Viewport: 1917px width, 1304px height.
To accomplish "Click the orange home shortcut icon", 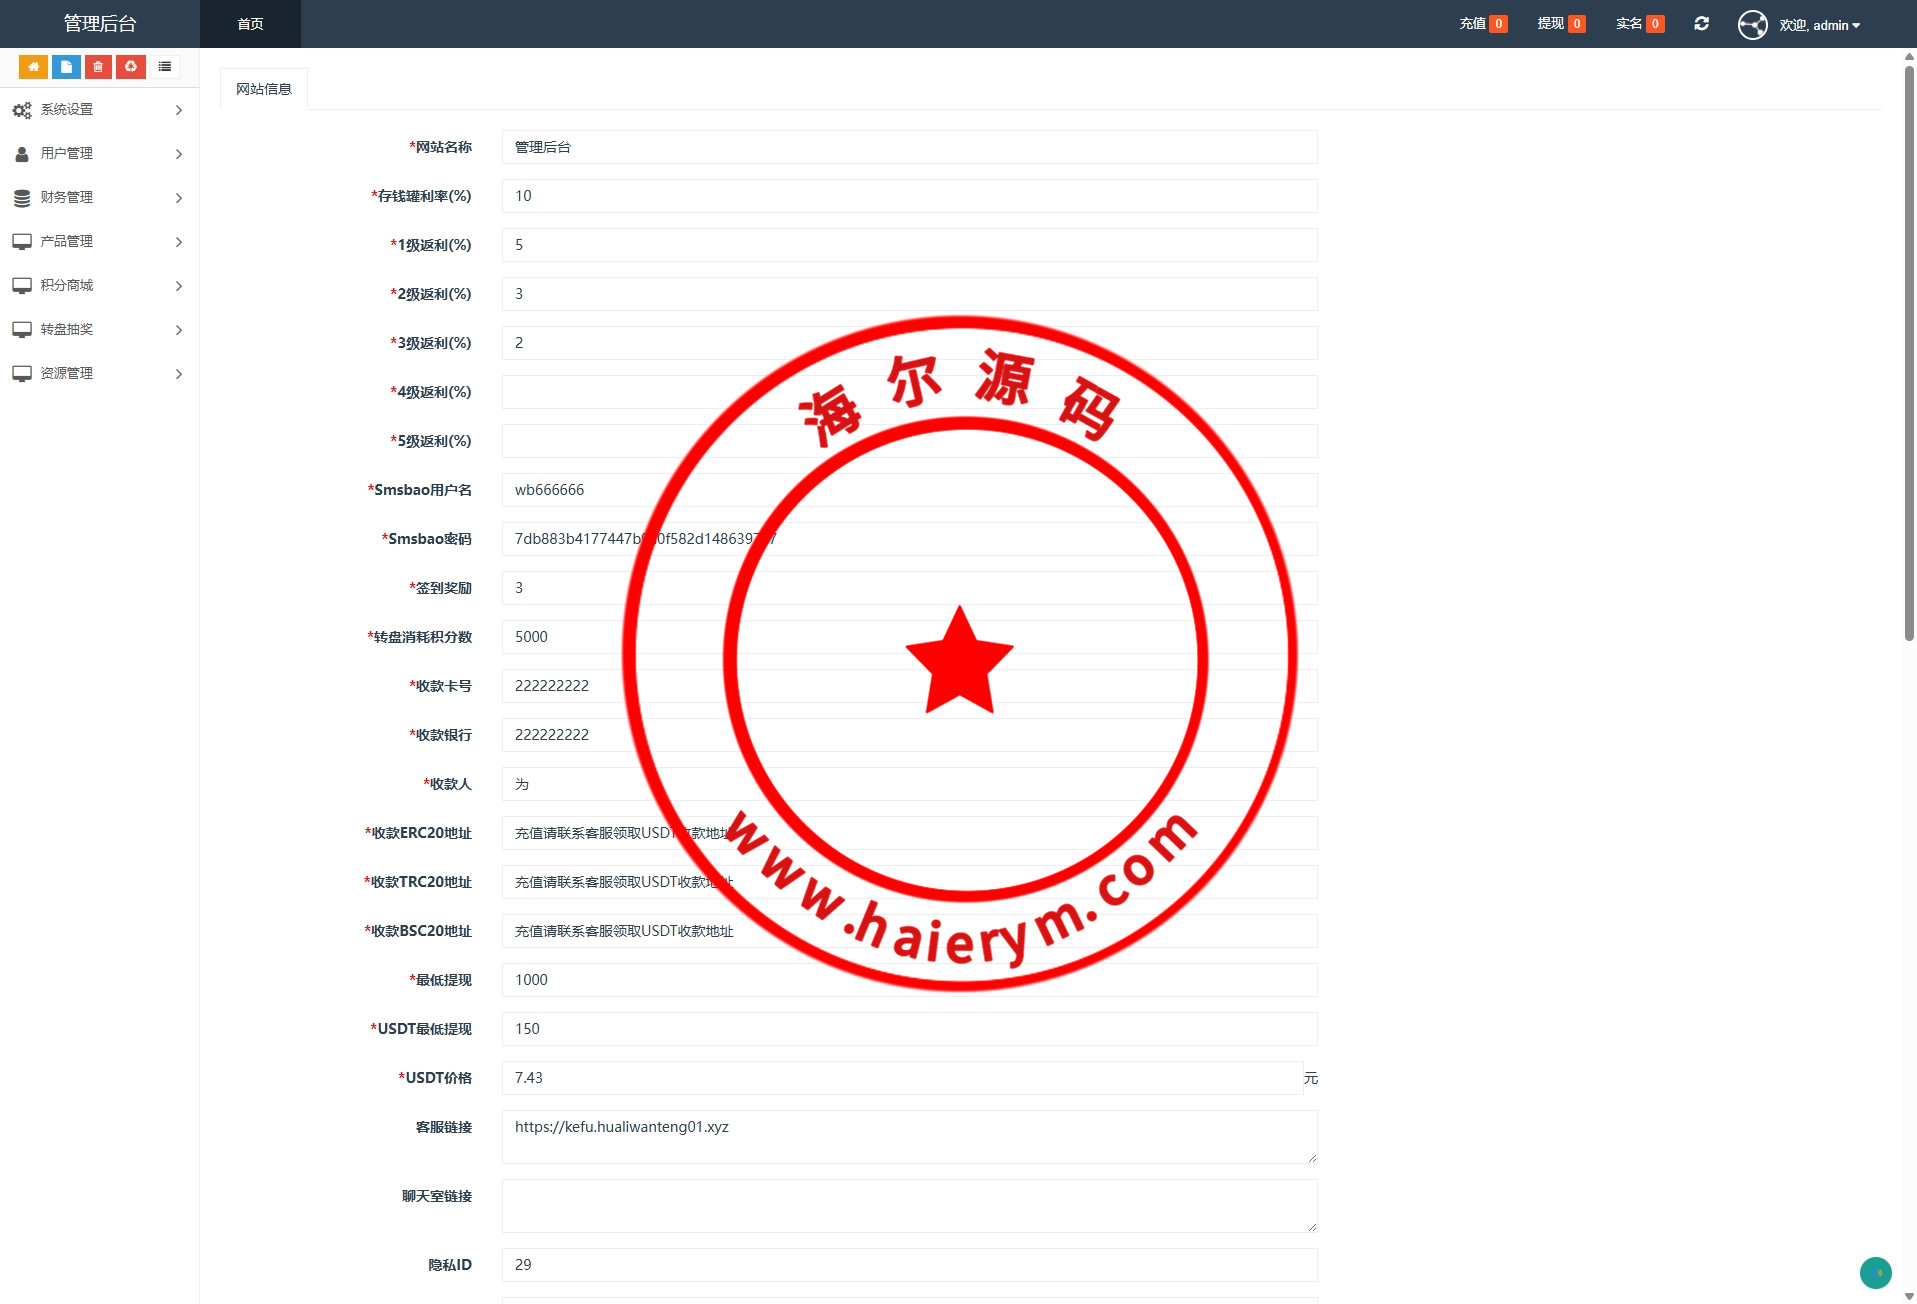I will [33, 67].
